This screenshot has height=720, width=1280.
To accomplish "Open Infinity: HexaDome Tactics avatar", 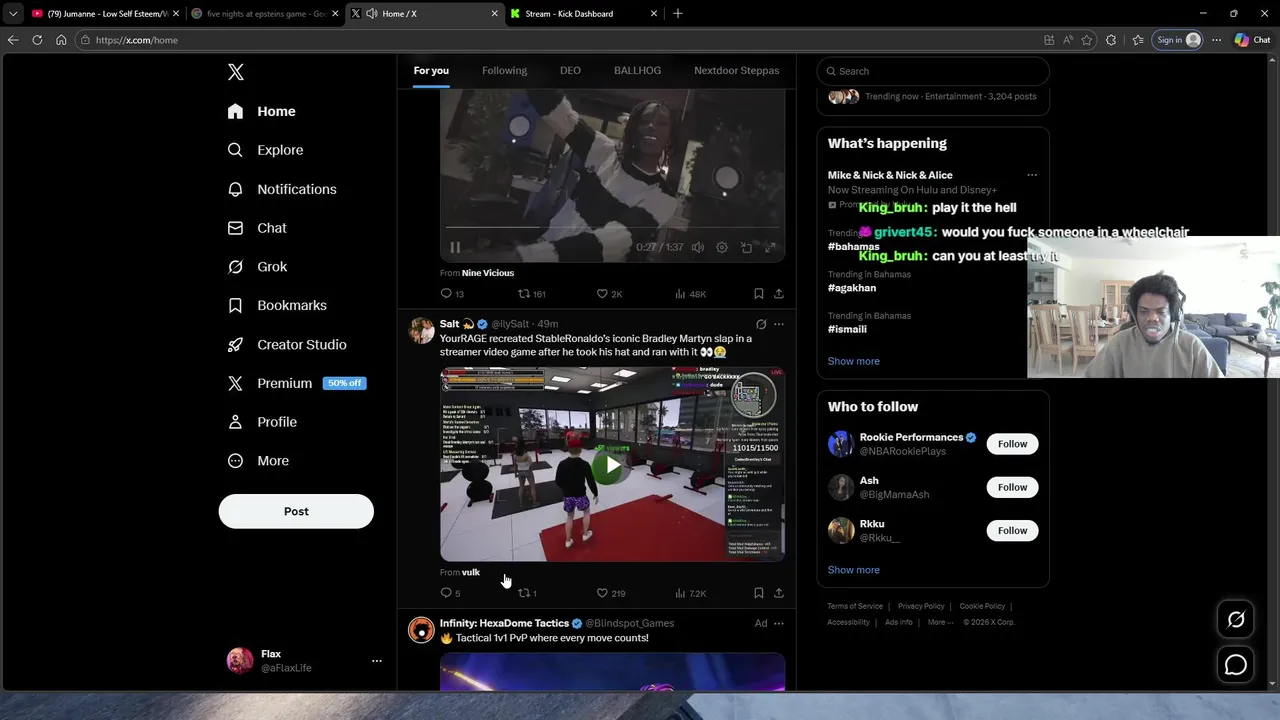I will coord(421,629).
